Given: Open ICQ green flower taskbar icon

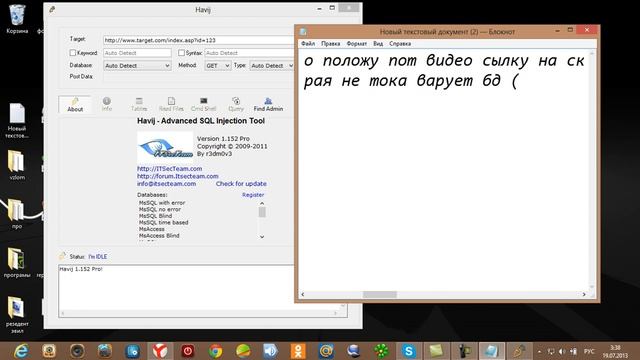Looking at the screenshot, I should pyautogui.click(x=381, y=351).
